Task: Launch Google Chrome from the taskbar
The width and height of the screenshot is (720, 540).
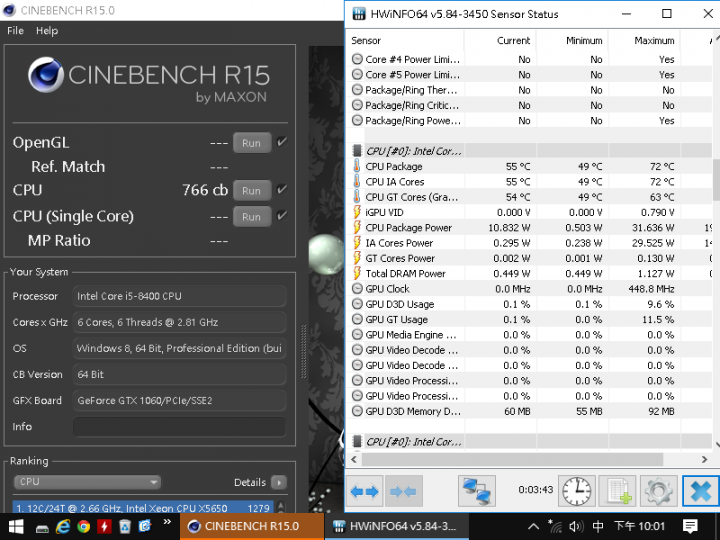Action: pyautogui.click(x=83, y=526)
